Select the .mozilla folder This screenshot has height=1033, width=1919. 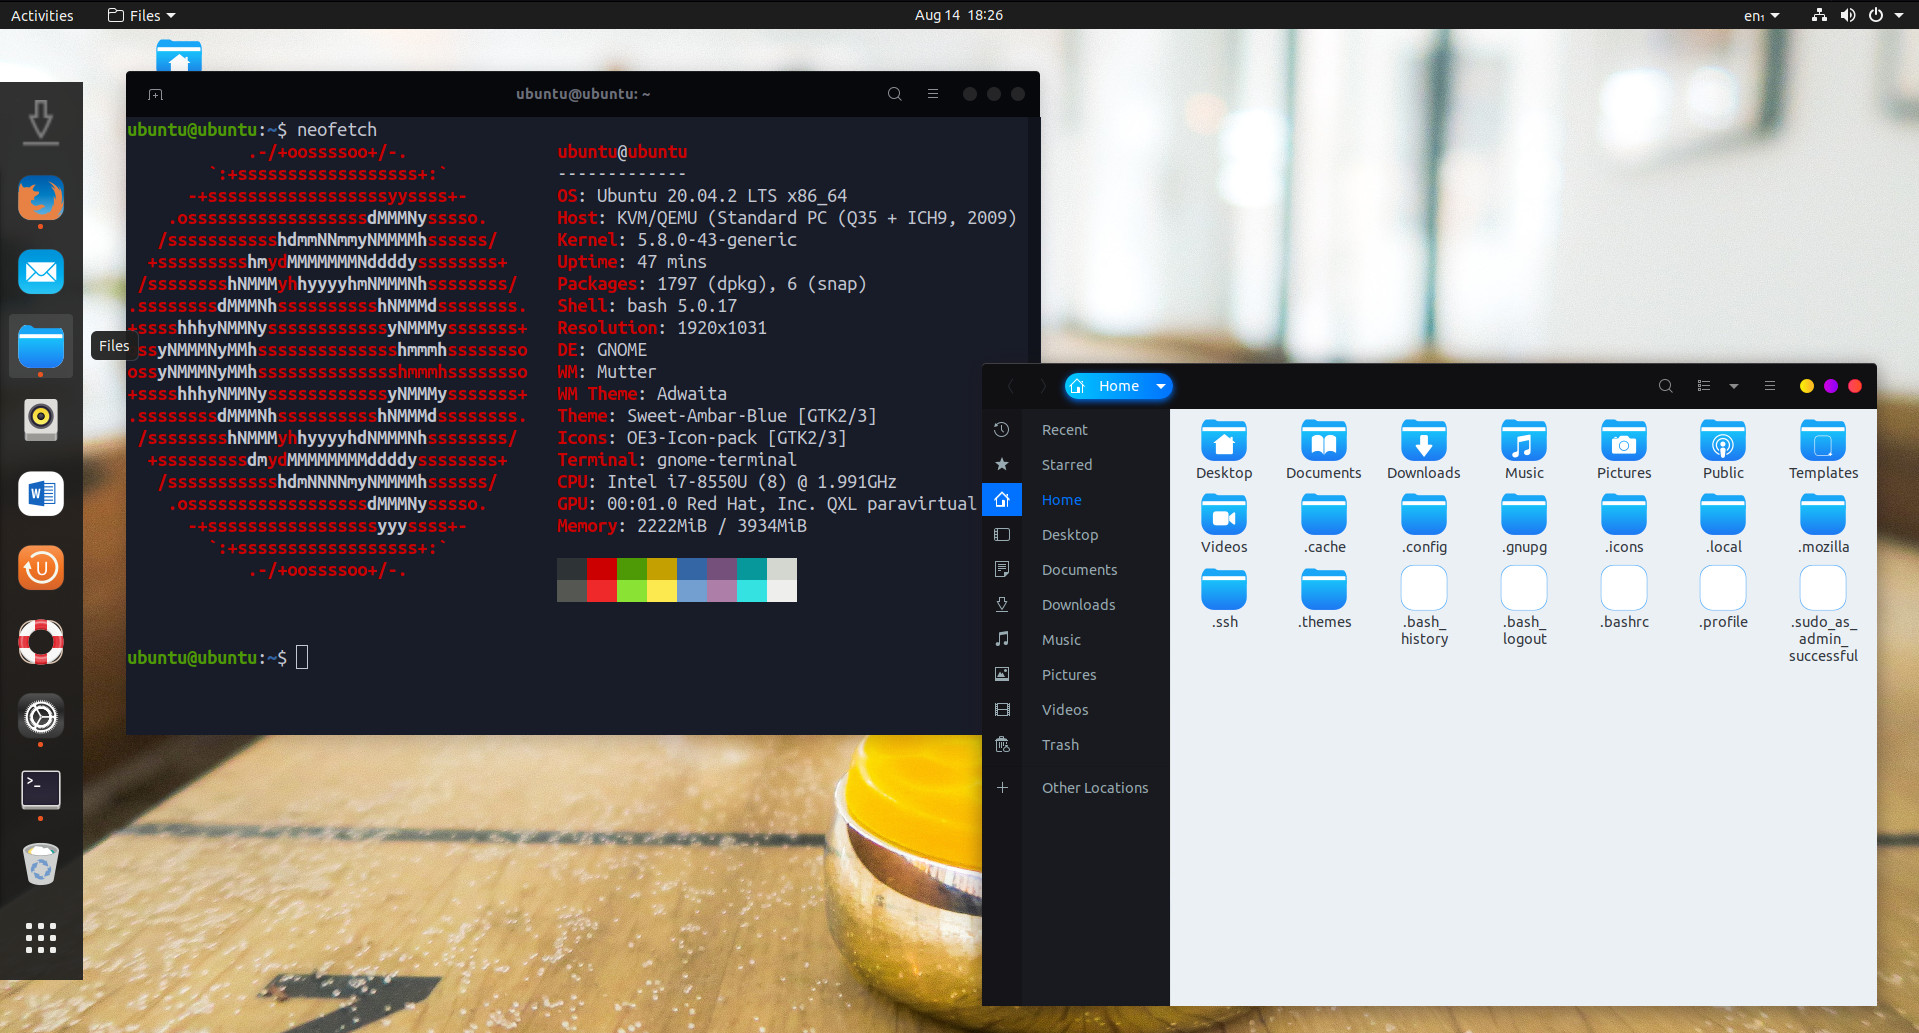[x=1823, y=524]
